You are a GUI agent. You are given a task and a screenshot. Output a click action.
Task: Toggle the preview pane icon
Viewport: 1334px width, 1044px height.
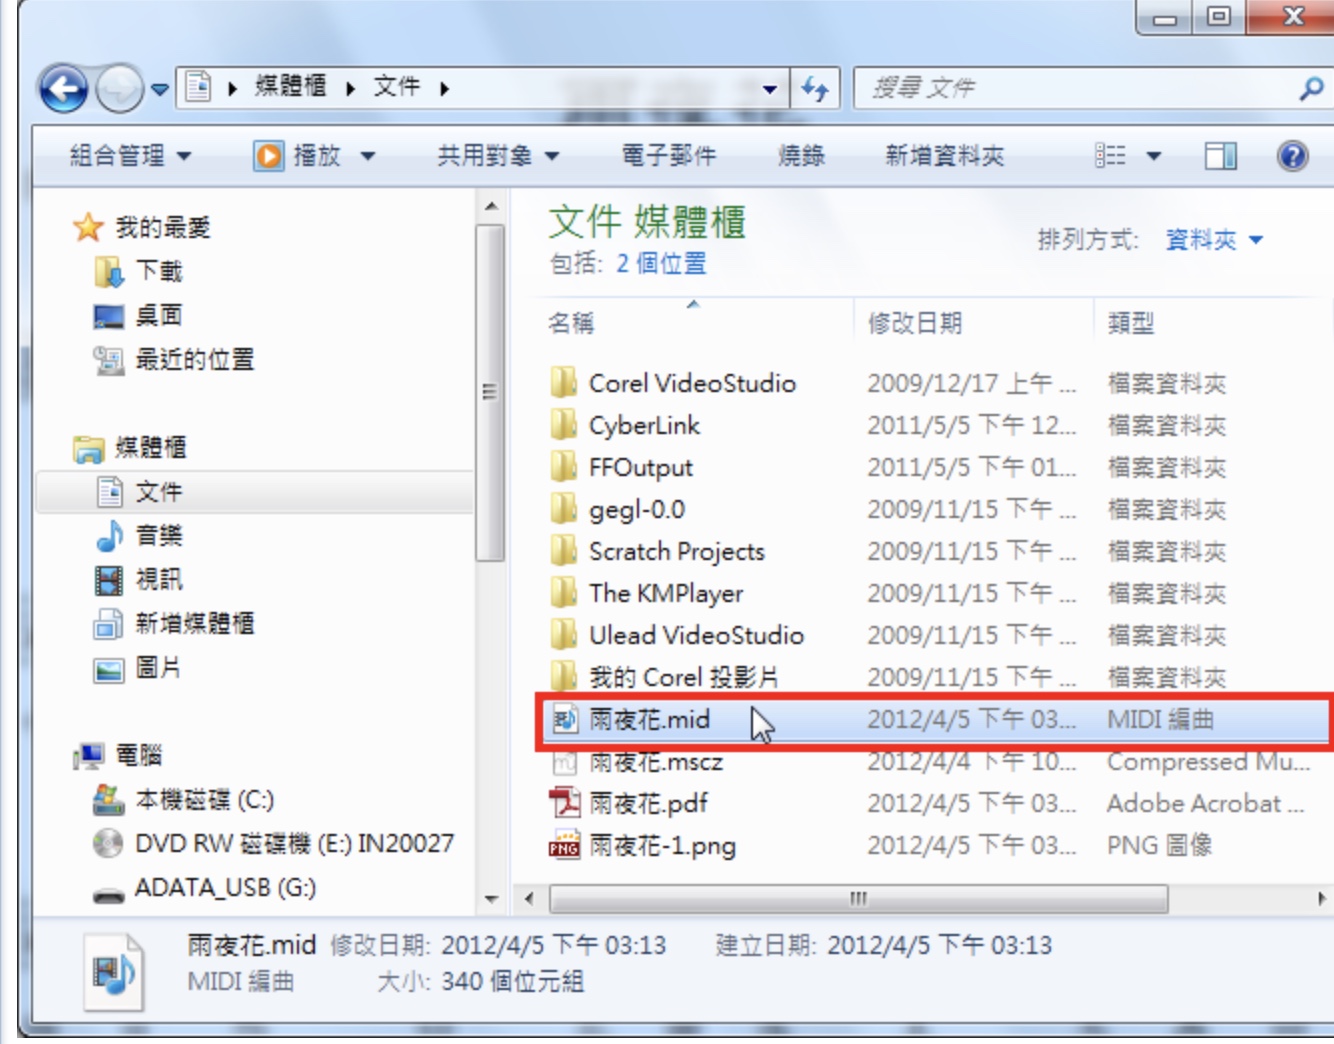pyautogui.click(x=1220, y=156)
